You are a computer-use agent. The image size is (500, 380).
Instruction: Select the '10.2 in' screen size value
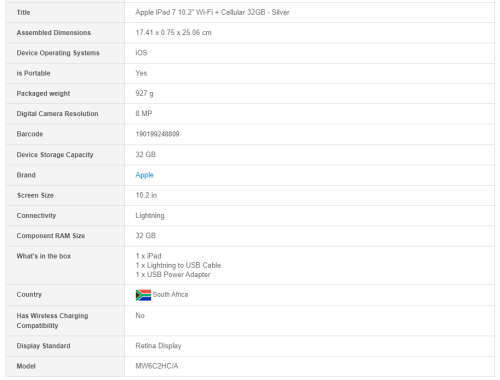coord(146,195)
